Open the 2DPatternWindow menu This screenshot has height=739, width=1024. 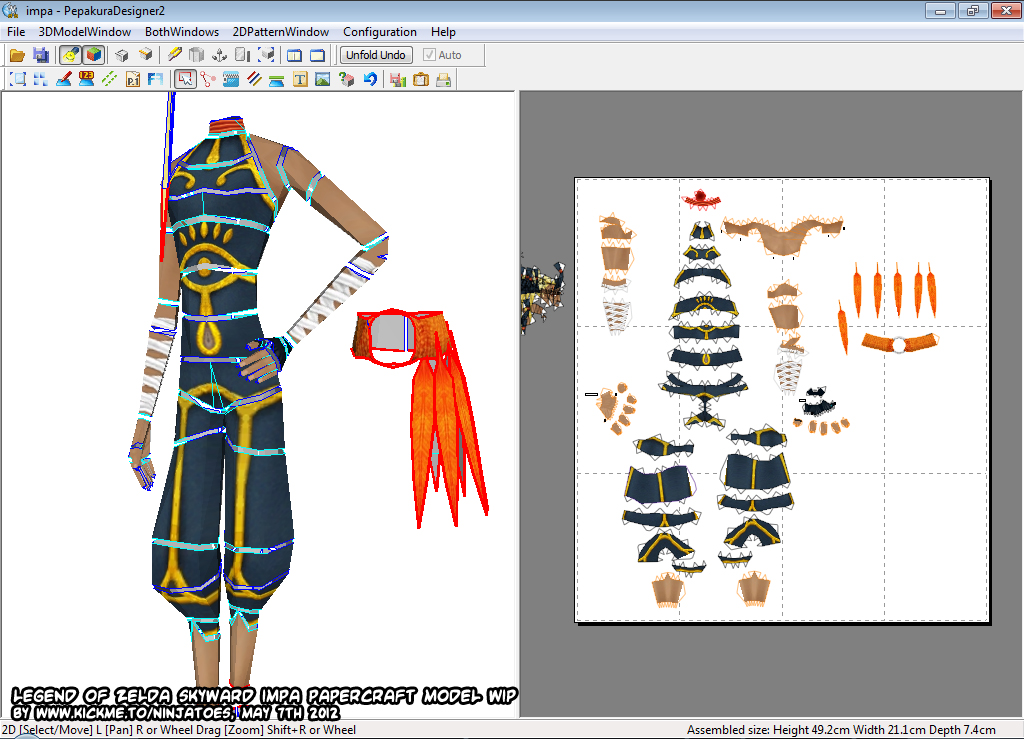point(281,32)
